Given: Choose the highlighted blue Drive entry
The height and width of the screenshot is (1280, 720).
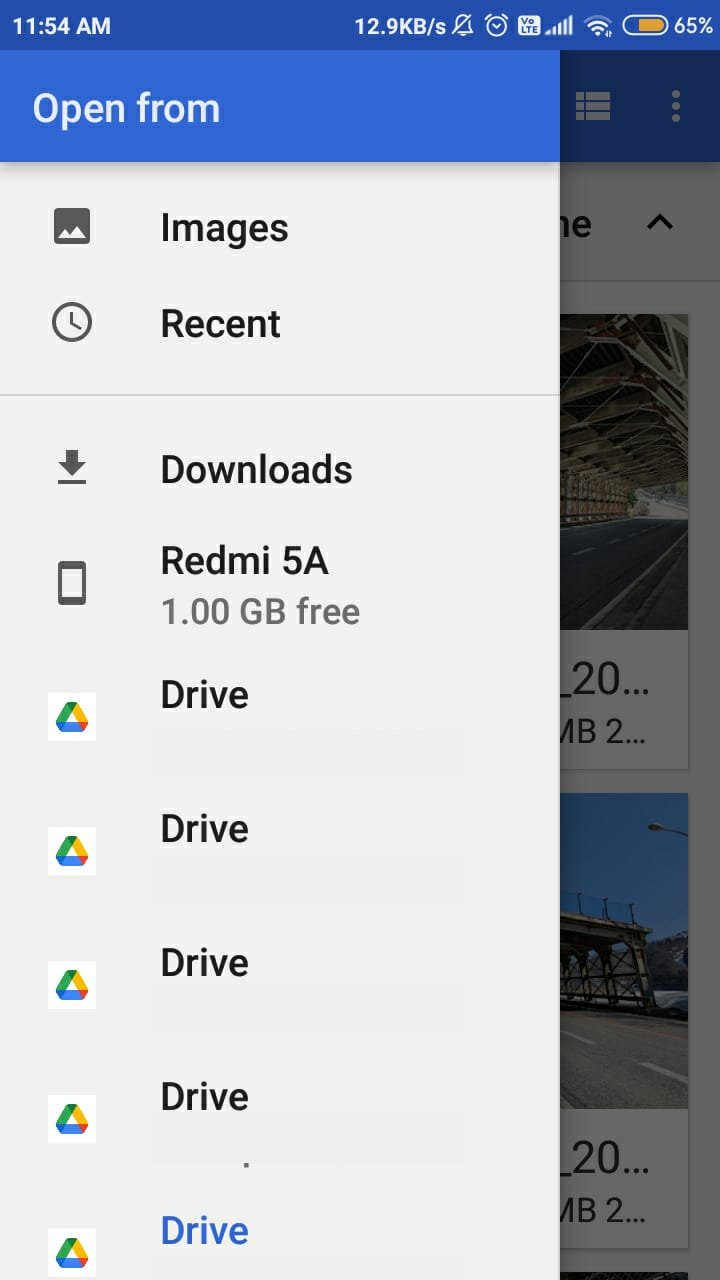Looking at the screenshot, I should [204, 1231].
